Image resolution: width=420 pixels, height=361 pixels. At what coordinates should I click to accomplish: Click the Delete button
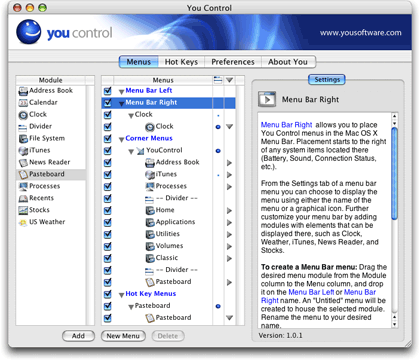tap(168, 336)
